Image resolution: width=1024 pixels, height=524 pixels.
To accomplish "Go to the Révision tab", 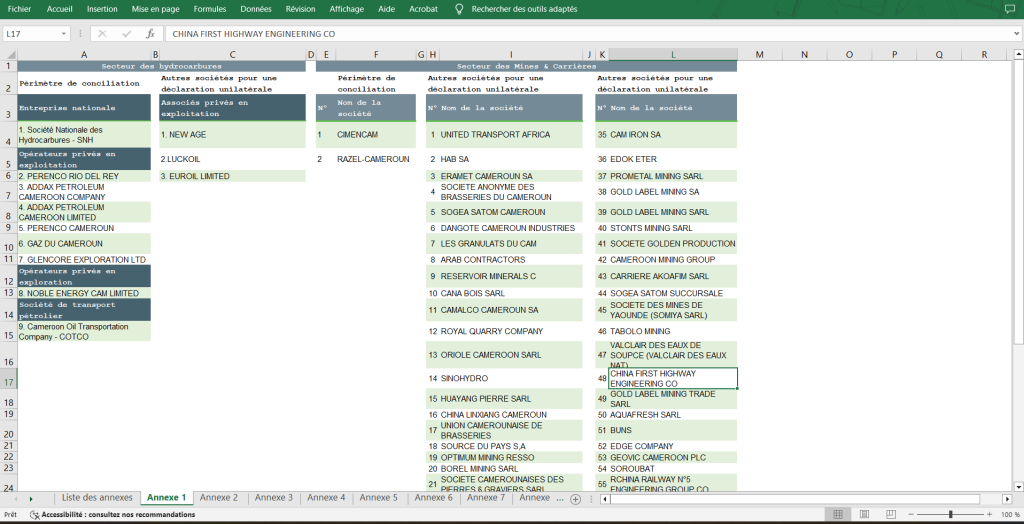I will click(300, 9).
